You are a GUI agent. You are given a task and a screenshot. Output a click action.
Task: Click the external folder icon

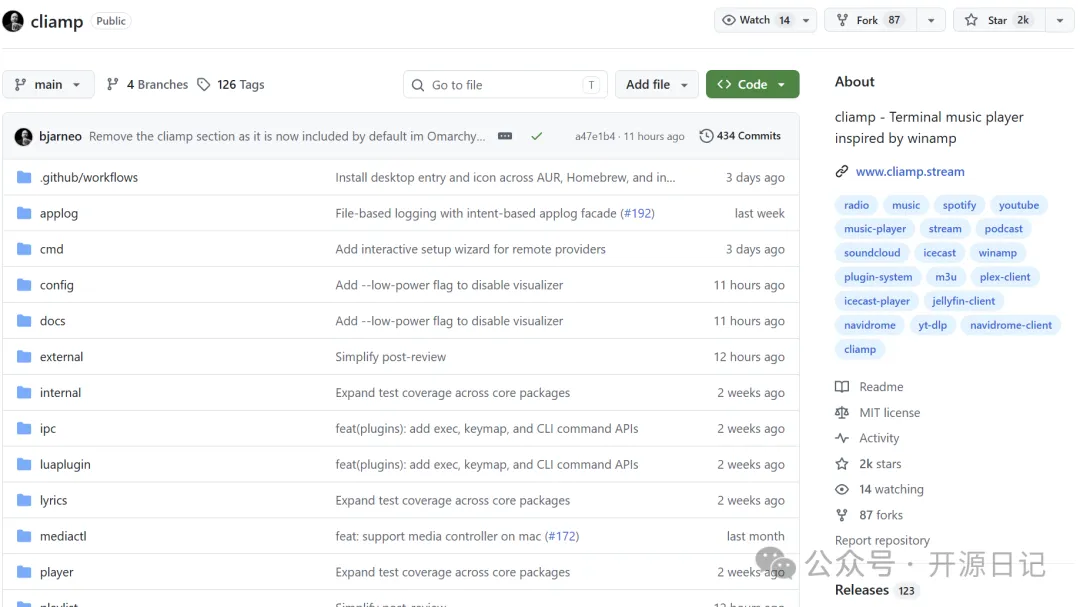(24, 356)
